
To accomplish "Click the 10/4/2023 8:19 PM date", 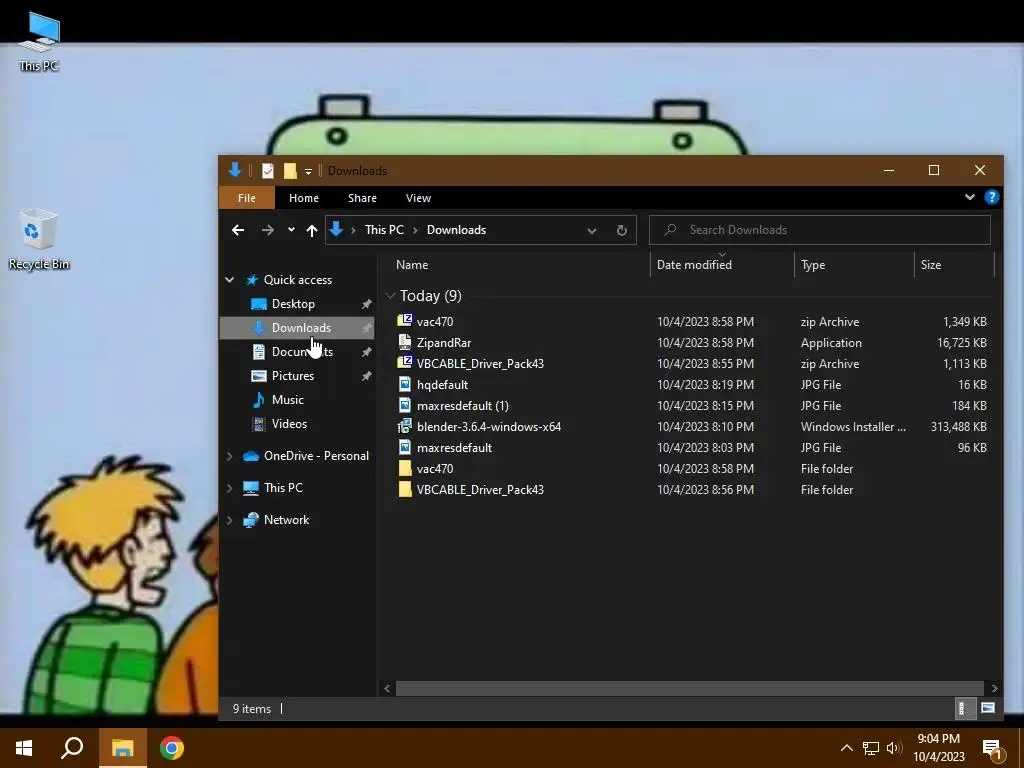I will (705, 385).
